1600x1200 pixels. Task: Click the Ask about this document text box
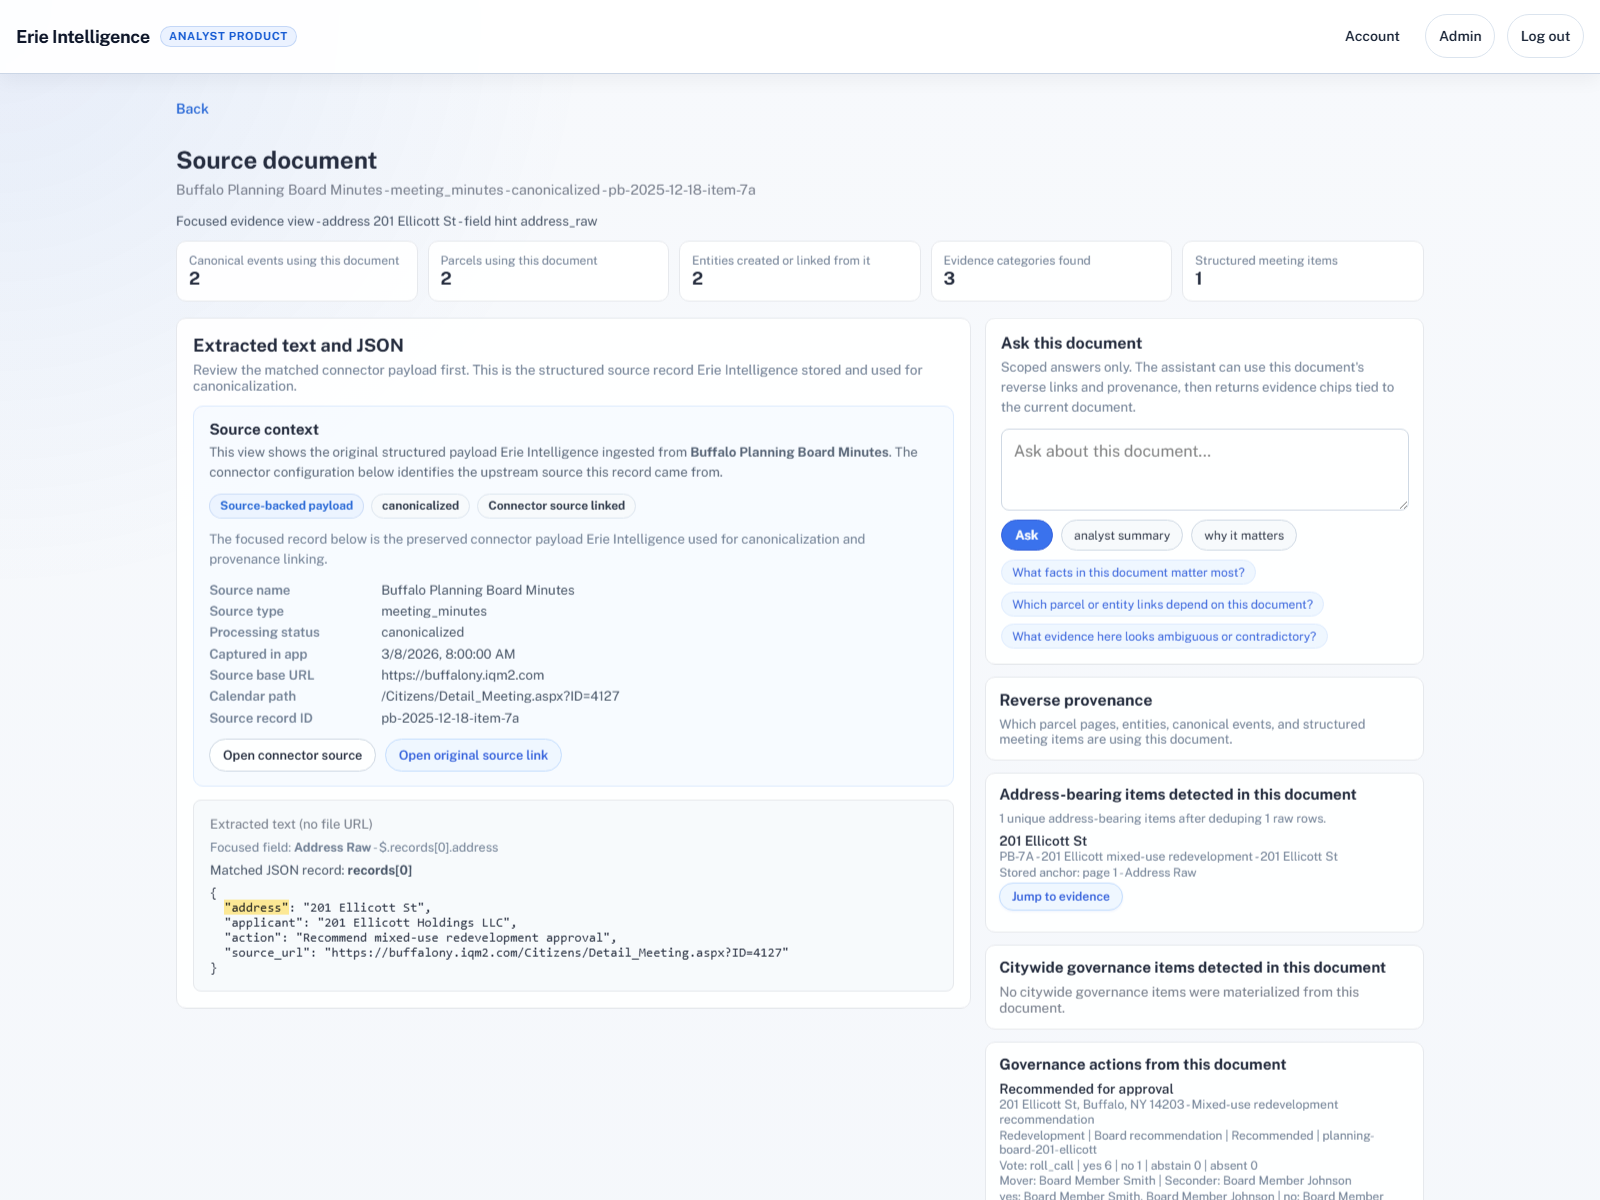click(1203, 470)
